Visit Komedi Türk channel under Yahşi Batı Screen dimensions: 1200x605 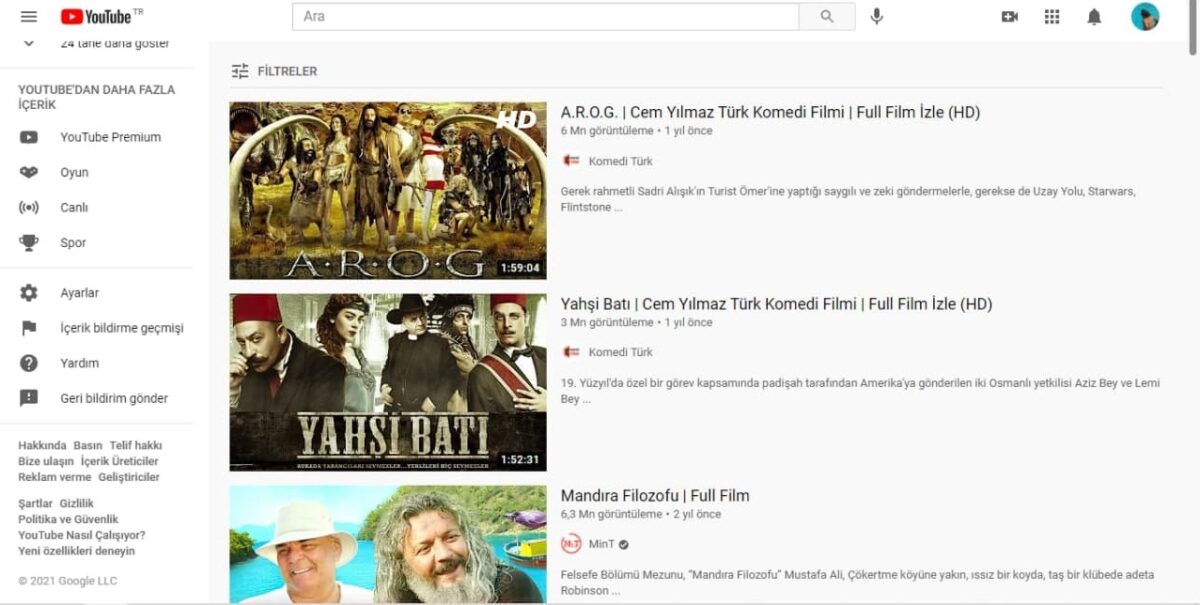coord(620,352)
